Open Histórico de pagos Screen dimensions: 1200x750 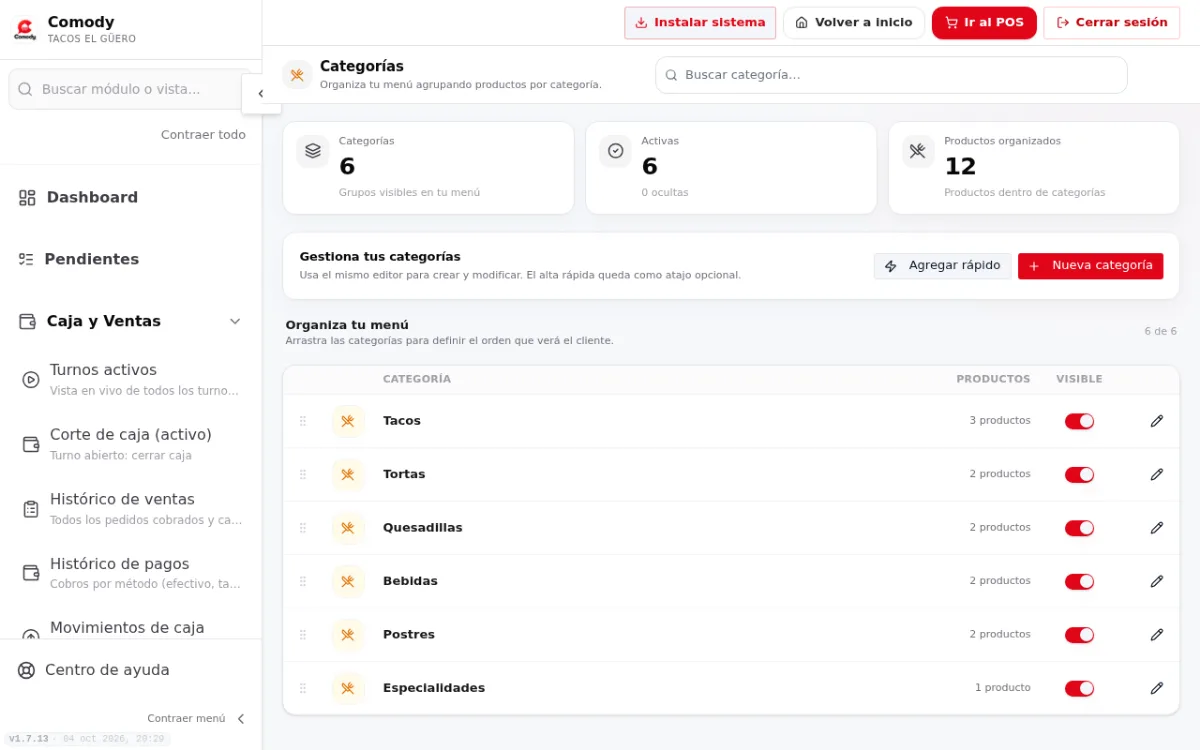point(130,573)
